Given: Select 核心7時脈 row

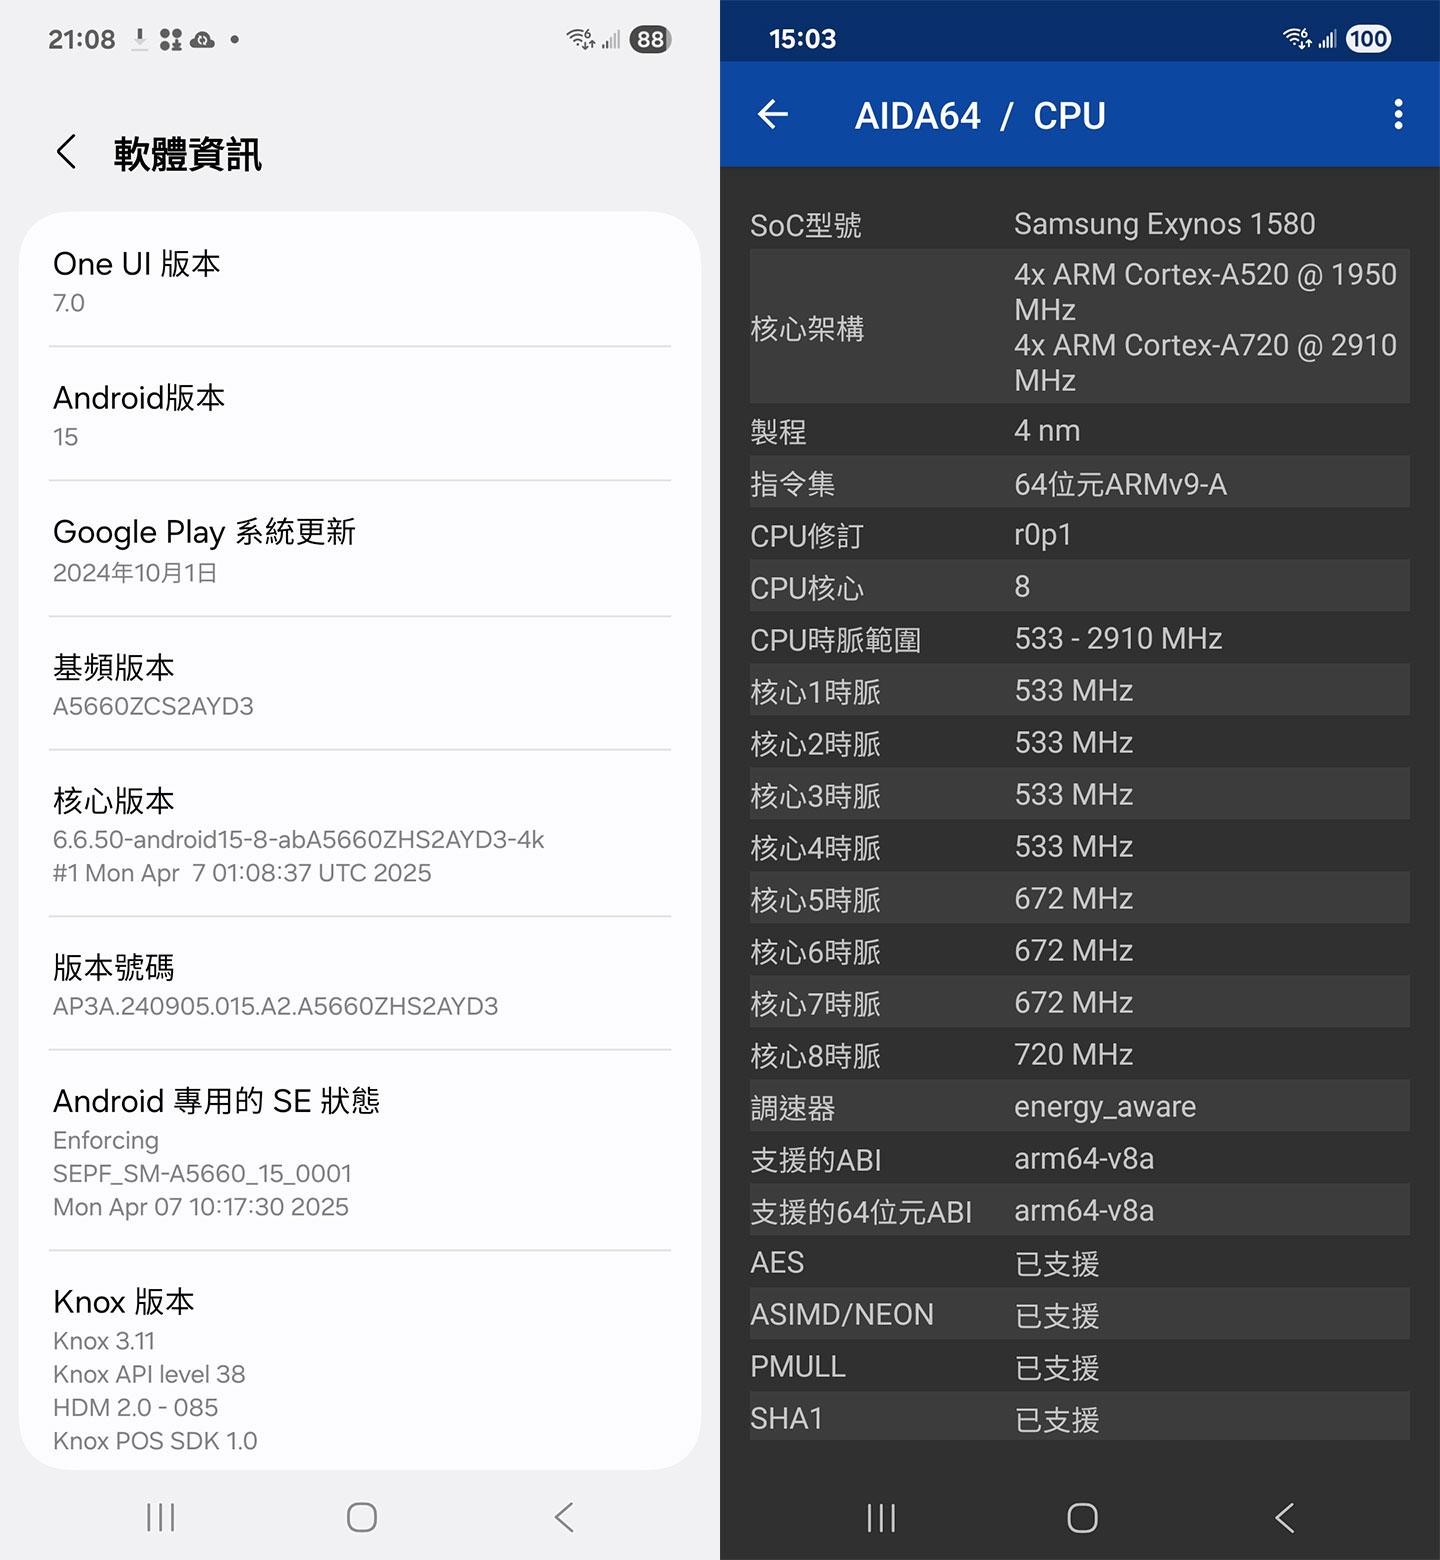Looking at the screenshot, I should point(1080,1002).
